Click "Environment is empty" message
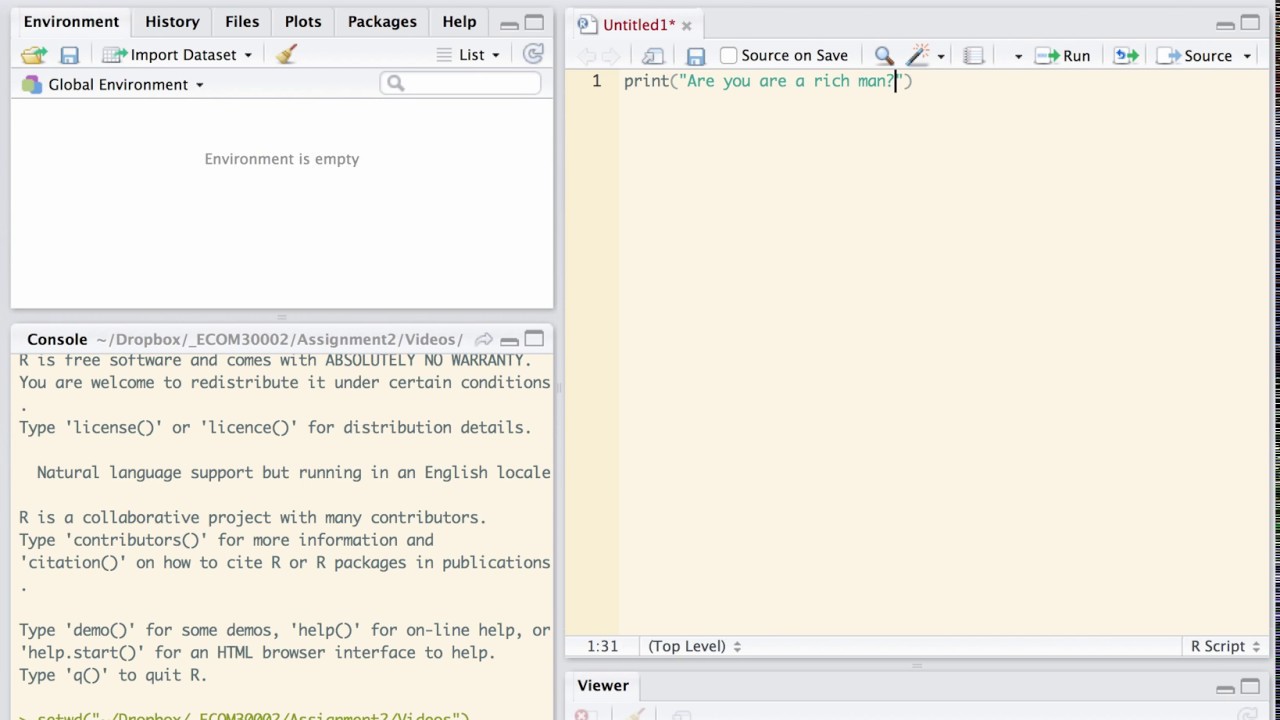 tap(282, 159)
